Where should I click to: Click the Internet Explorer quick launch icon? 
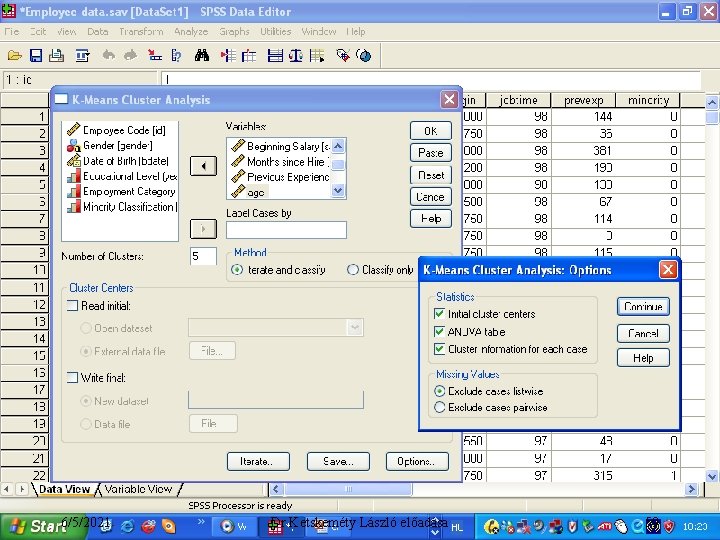127,526
